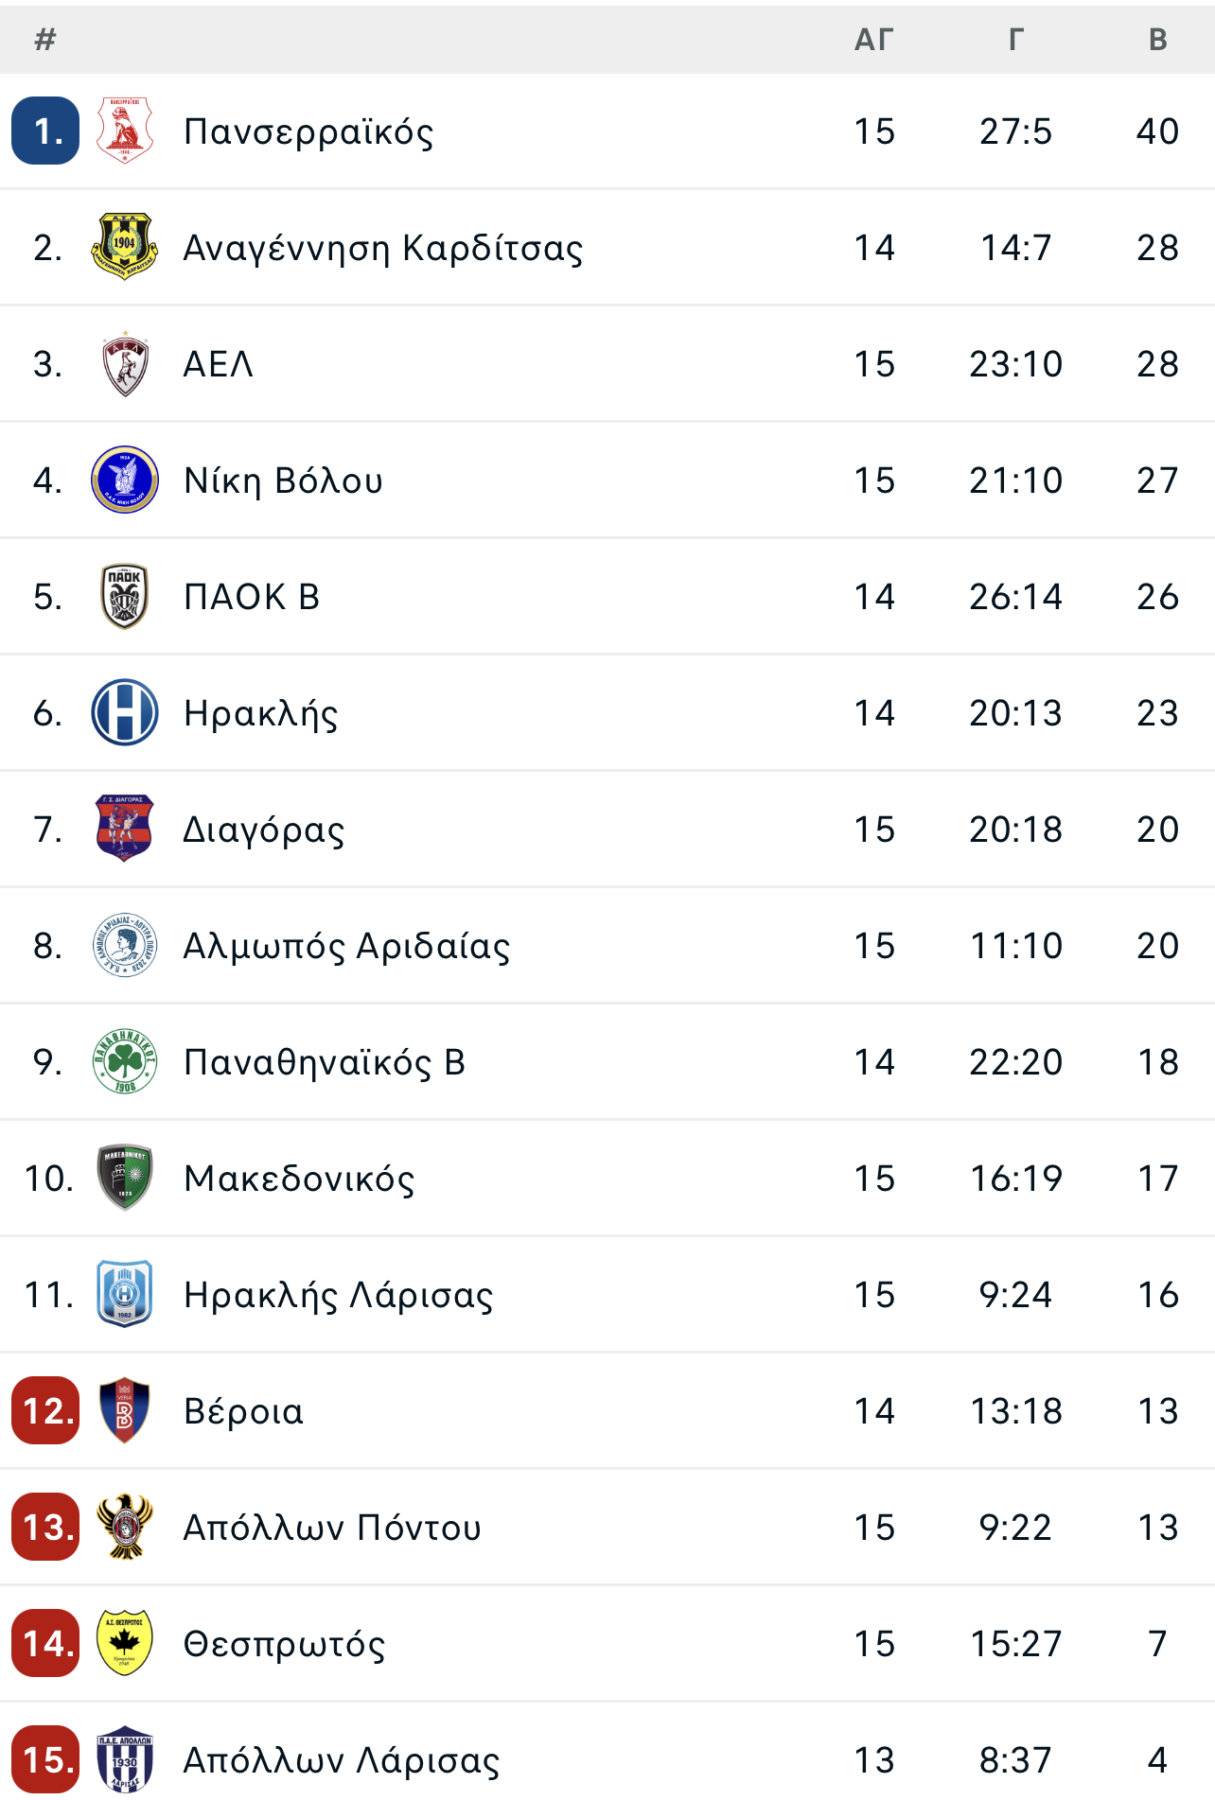The width and height of the screenshot is (1215, 1800).
Task: Open the Ηρακλής Λάρισας team page
Action: [x=338, y=1295]
